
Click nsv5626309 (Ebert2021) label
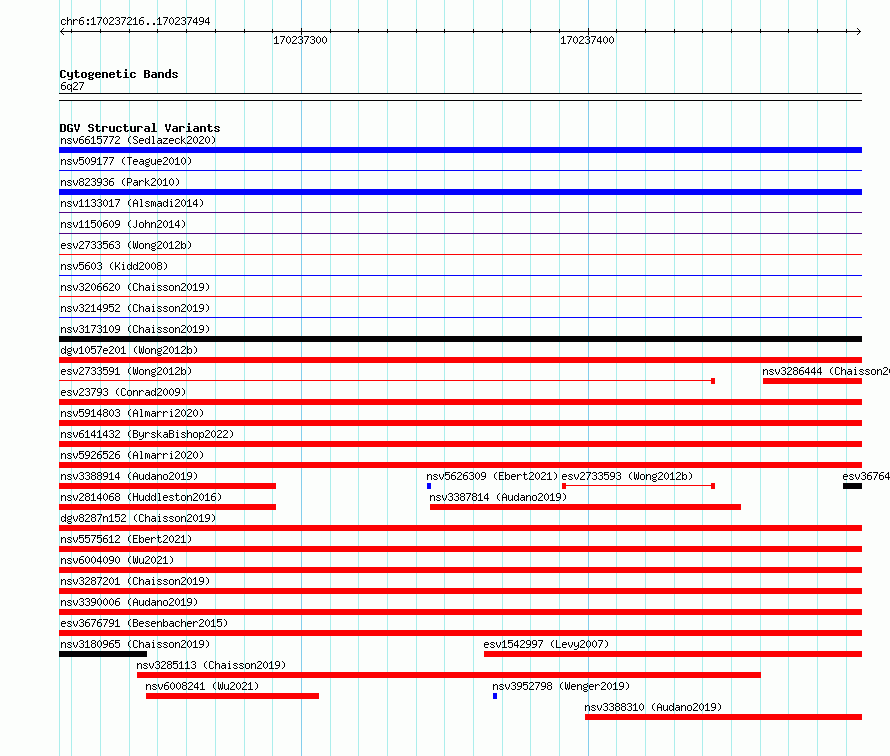point(492,476)
